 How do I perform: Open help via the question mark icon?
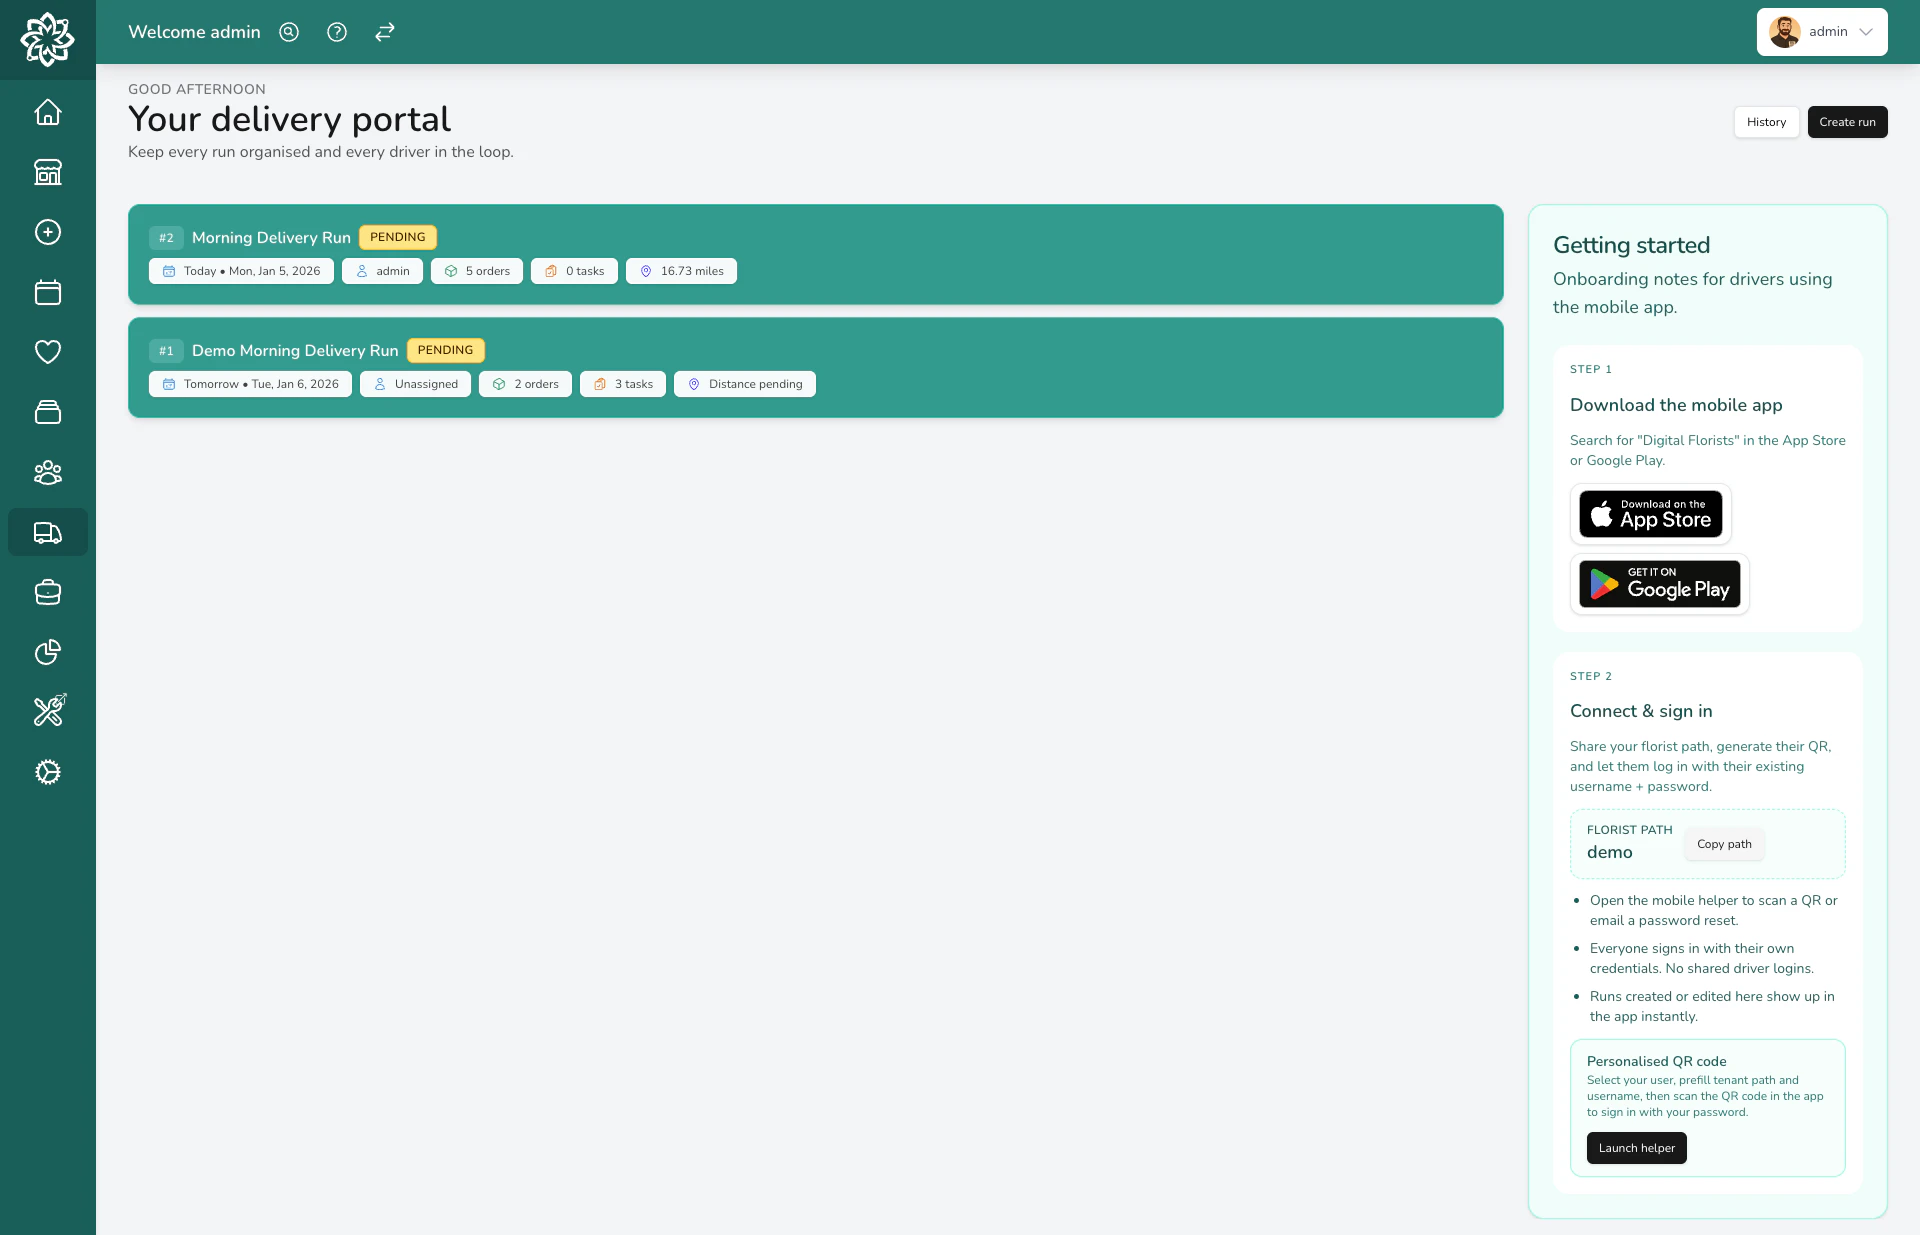(x=336, y=32)
